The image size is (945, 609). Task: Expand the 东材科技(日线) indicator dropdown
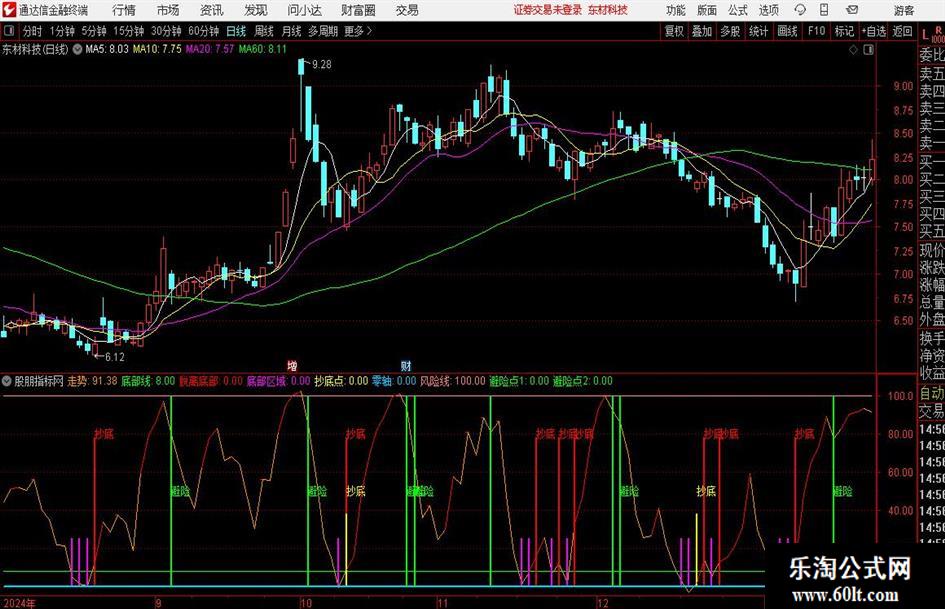tap(77, 50)
